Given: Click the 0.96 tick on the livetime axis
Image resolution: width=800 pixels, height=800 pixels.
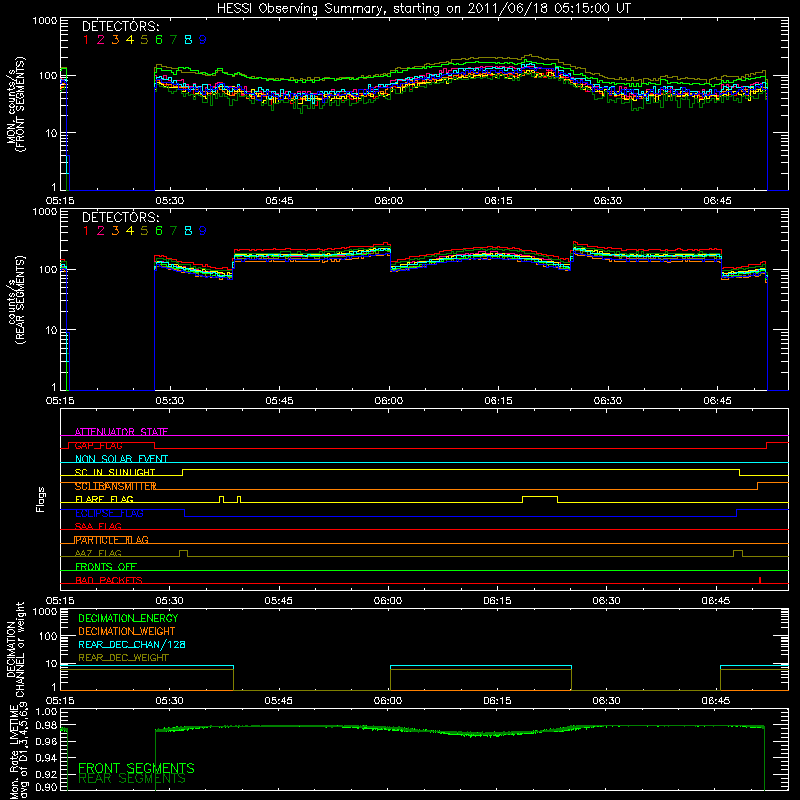Looking at the screenshot, I should pos(48,741).
